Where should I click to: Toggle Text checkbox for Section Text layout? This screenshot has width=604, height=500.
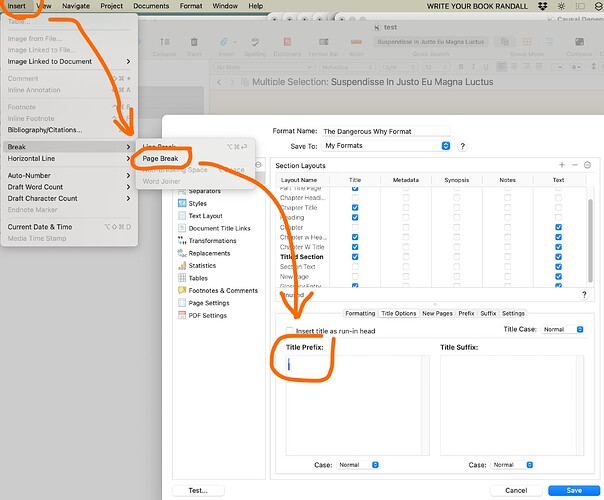click(x=558, y=267)
